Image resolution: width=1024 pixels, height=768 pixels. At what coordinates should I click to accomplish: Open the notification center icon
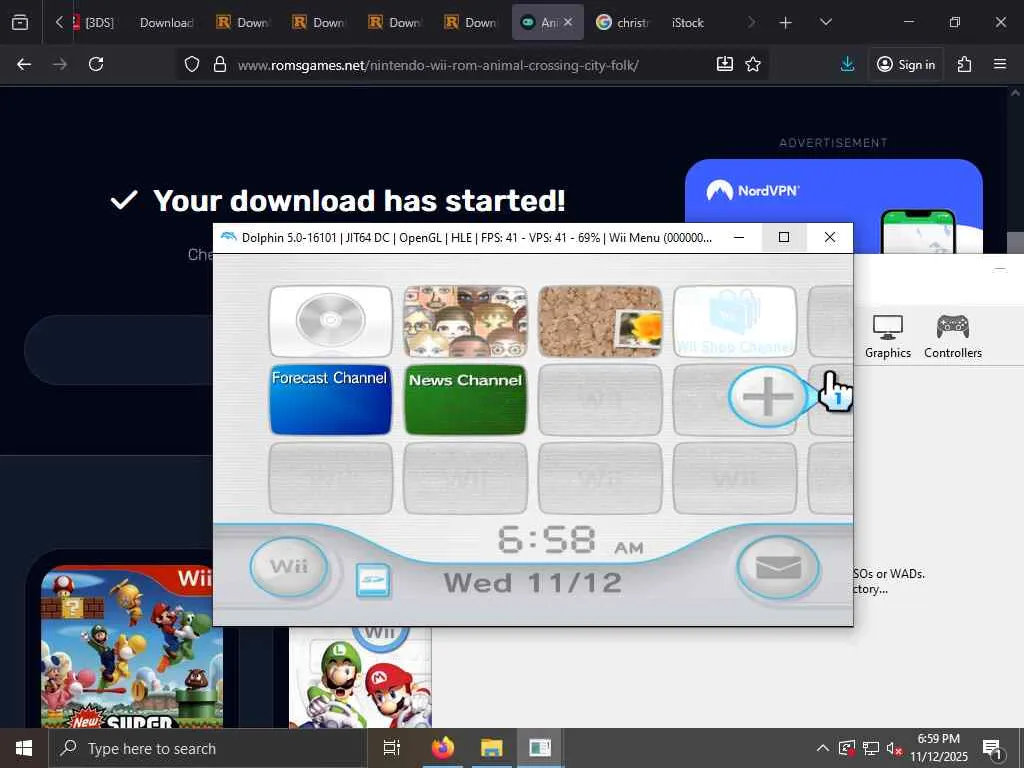992,748
